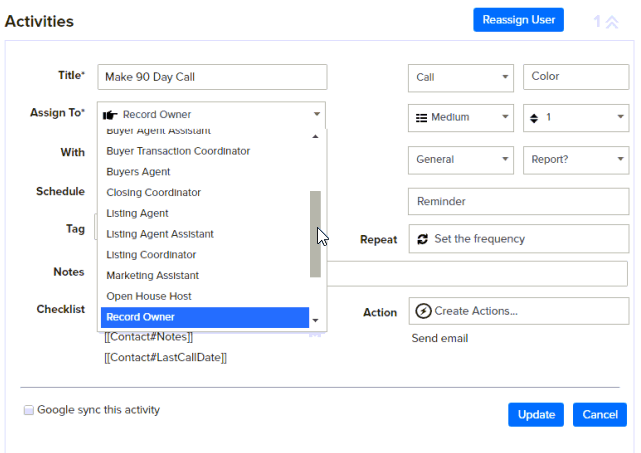Expand the General category dropdown
The height and width of the screenshot is (453, 641).
click(460, 159)
